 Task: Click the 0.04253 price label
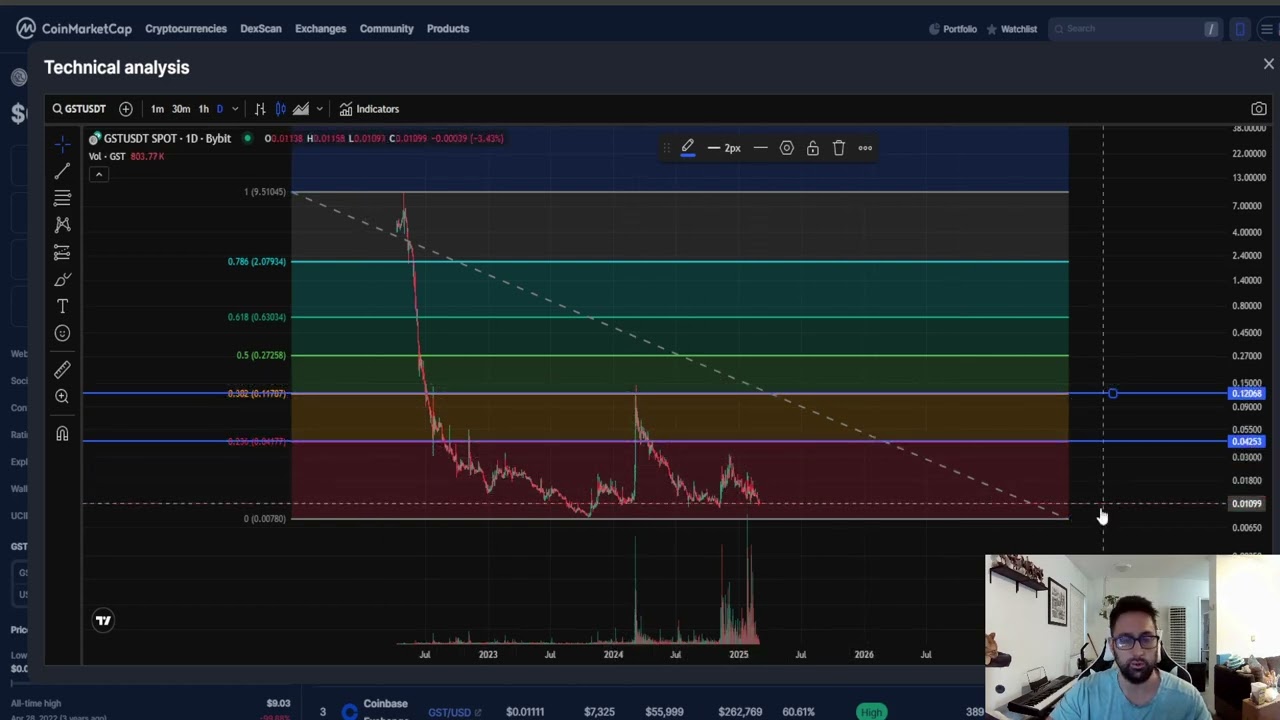(1247, 441)
